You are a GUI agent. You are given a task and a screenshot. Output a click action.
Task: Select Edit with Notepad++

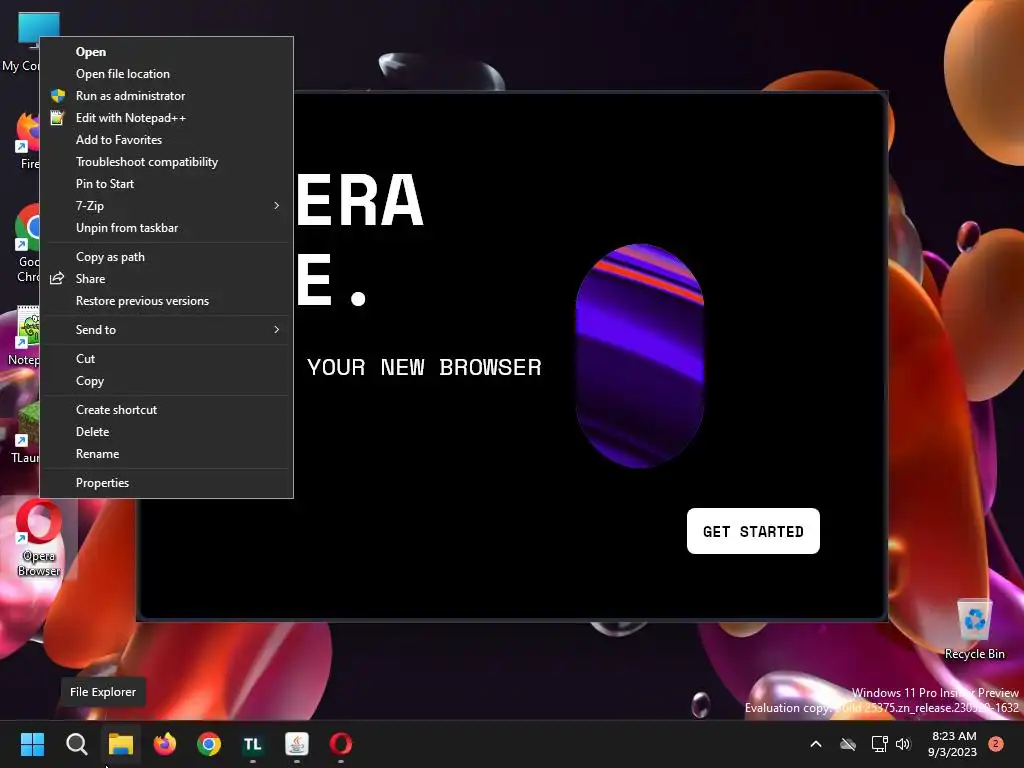click(x=167, y=118)
